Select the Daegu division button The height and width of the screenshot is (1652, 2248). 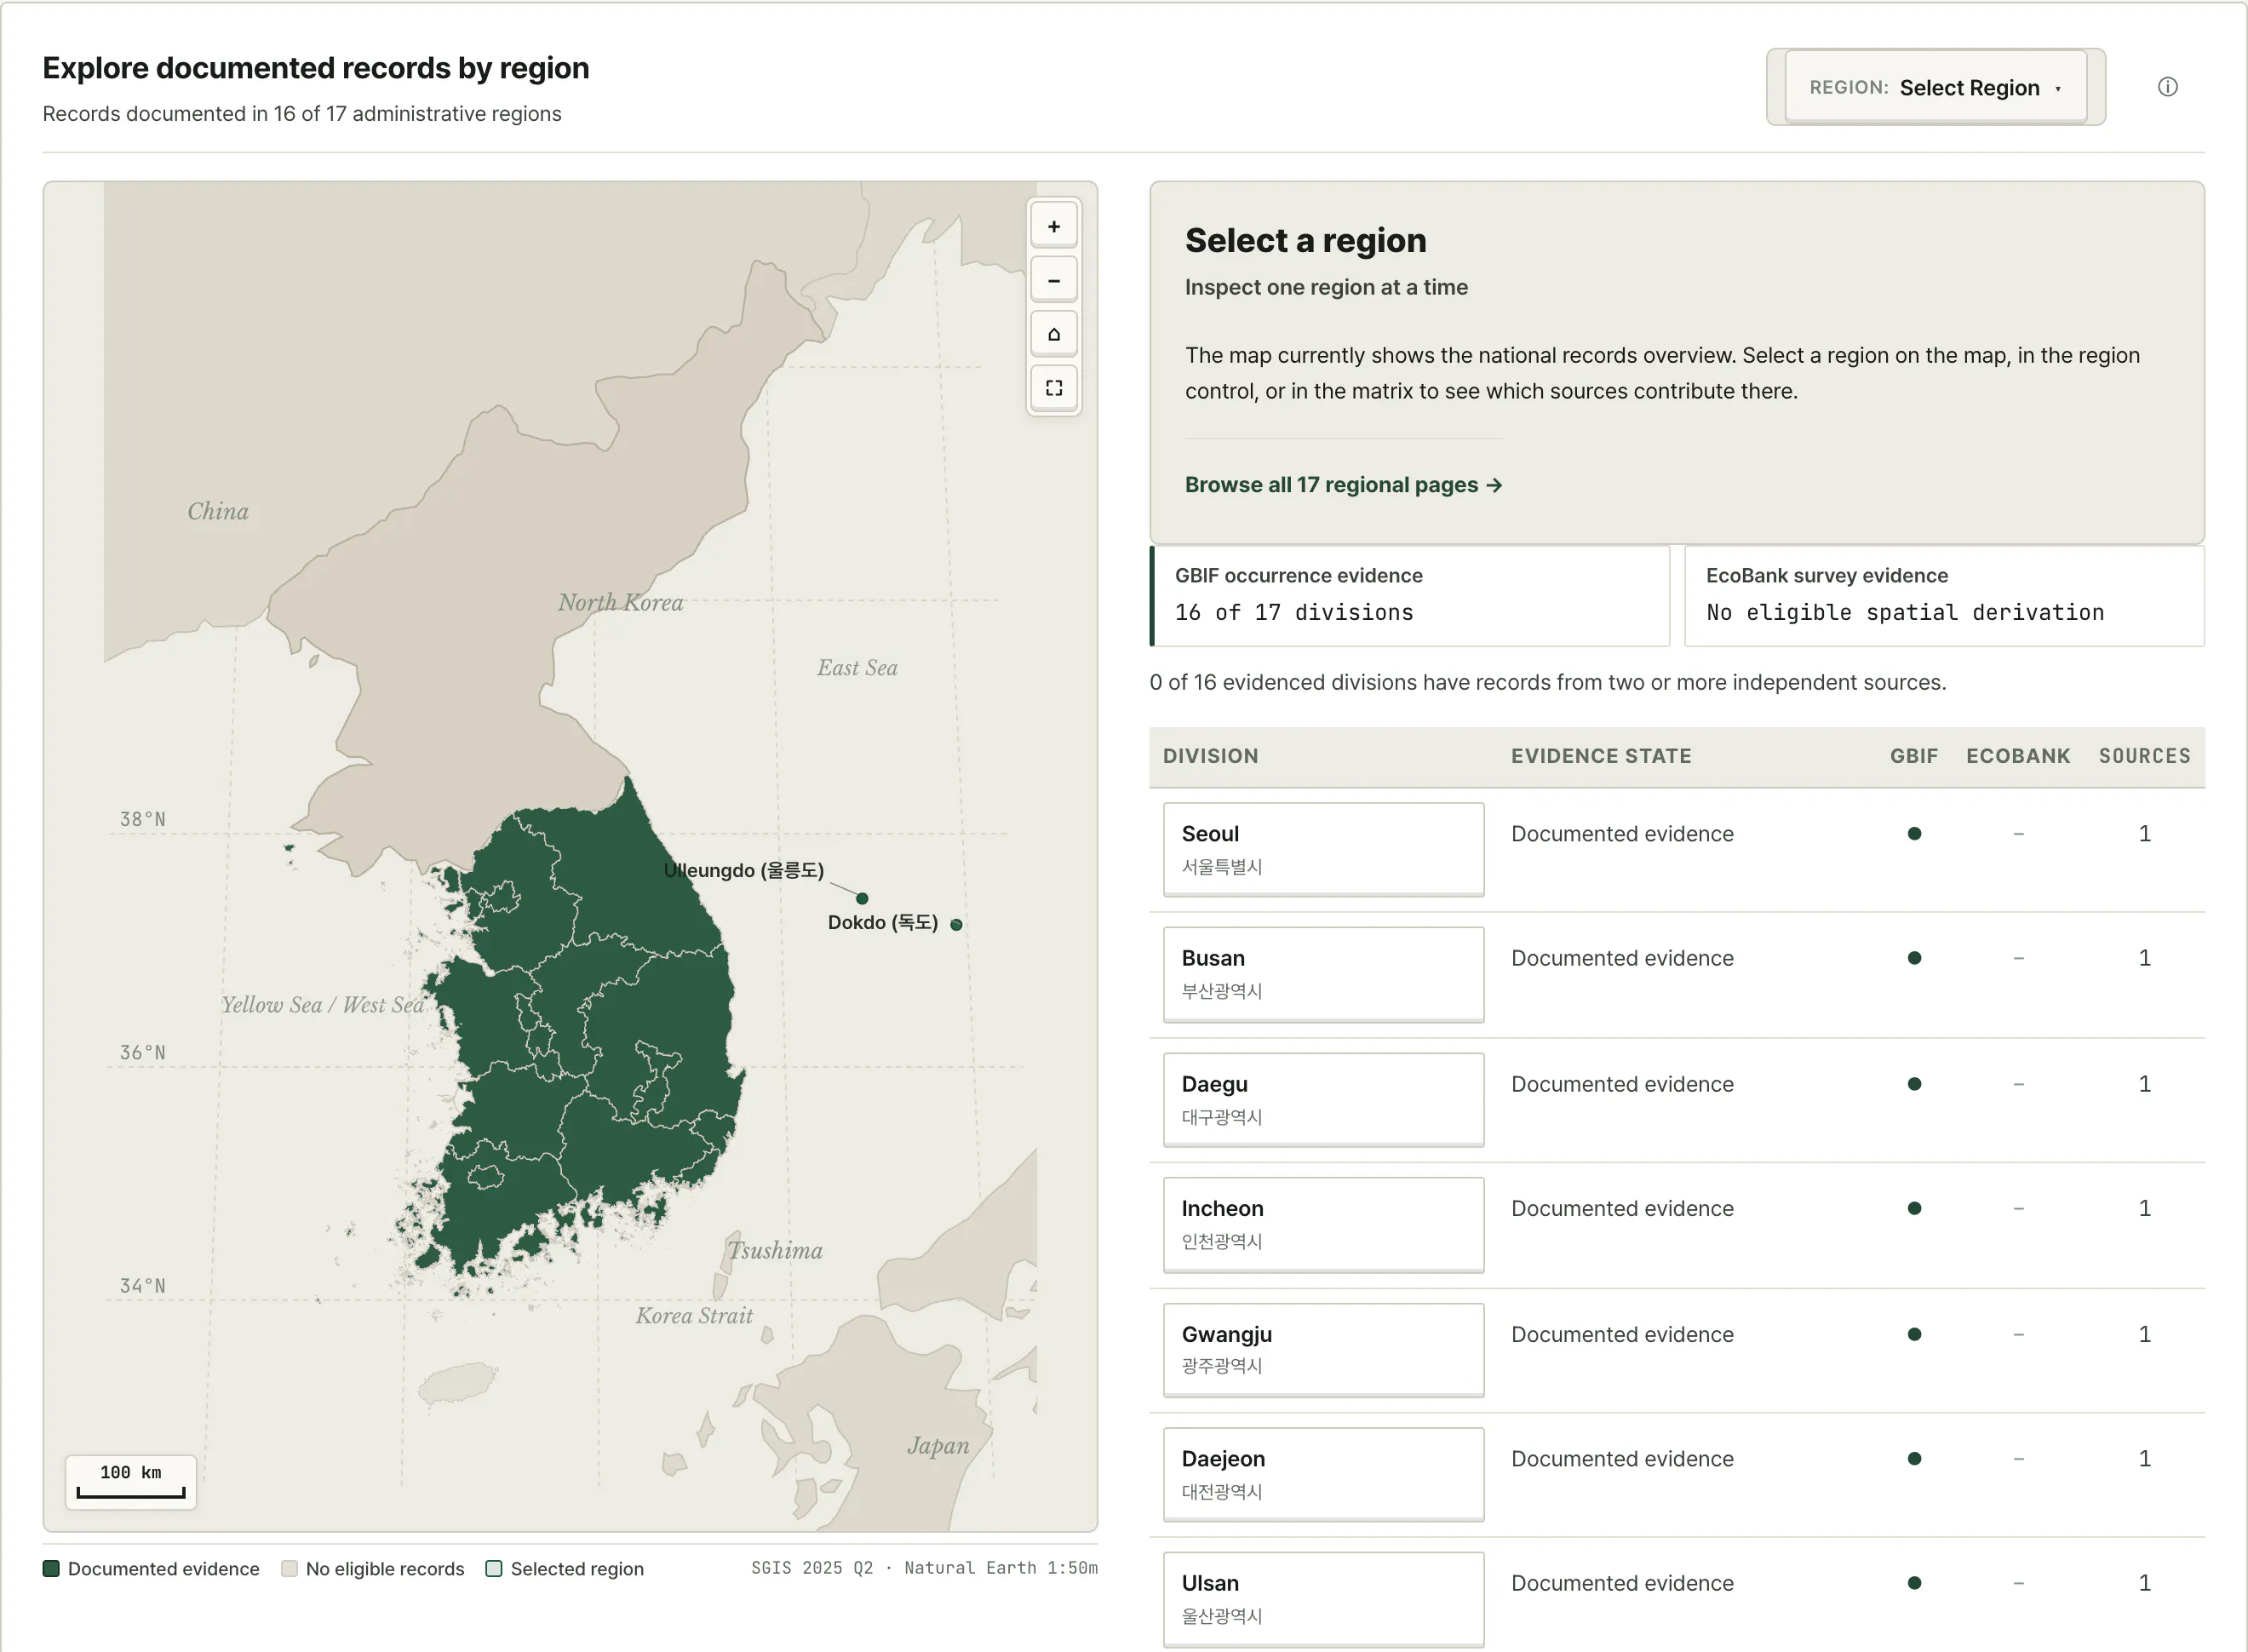1323,1099
